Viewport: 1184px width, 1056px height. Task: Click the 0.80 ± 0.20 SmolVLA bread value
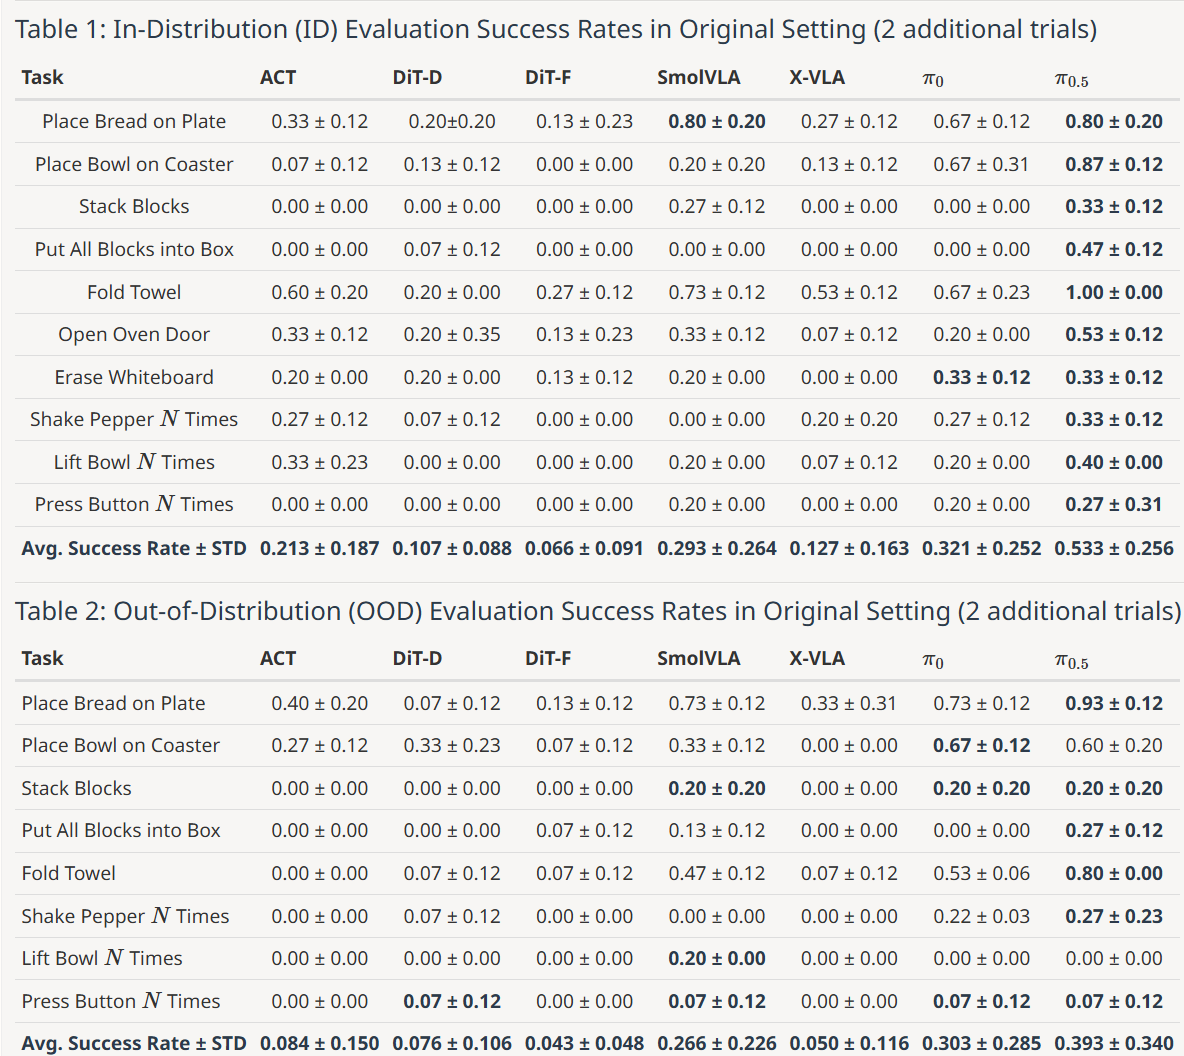717,122
